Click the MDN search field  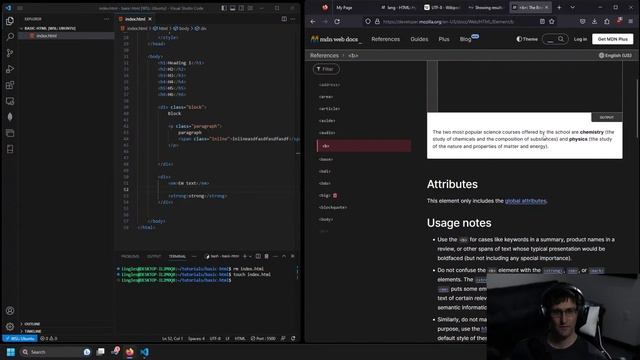(x=555, y=39)
